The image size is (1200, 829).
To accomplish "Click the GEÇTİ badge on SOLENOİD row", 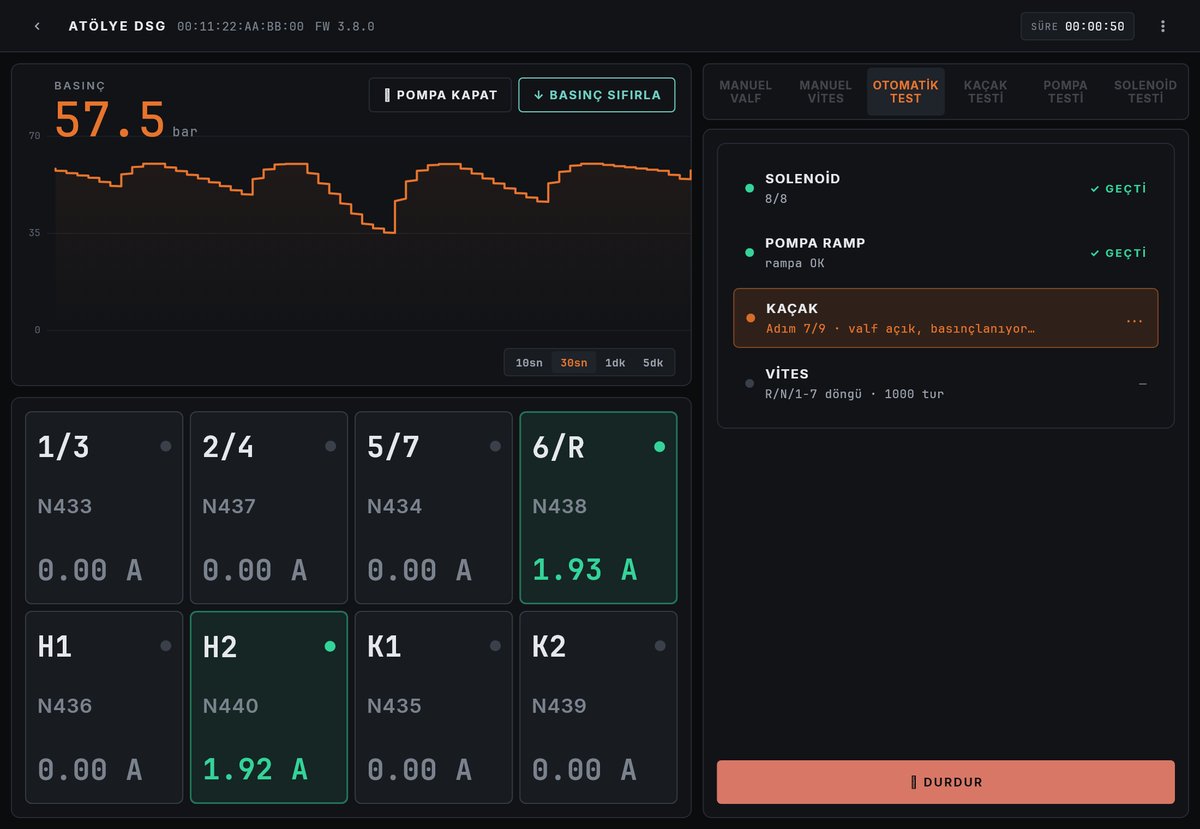I will tap(1118, 188).
